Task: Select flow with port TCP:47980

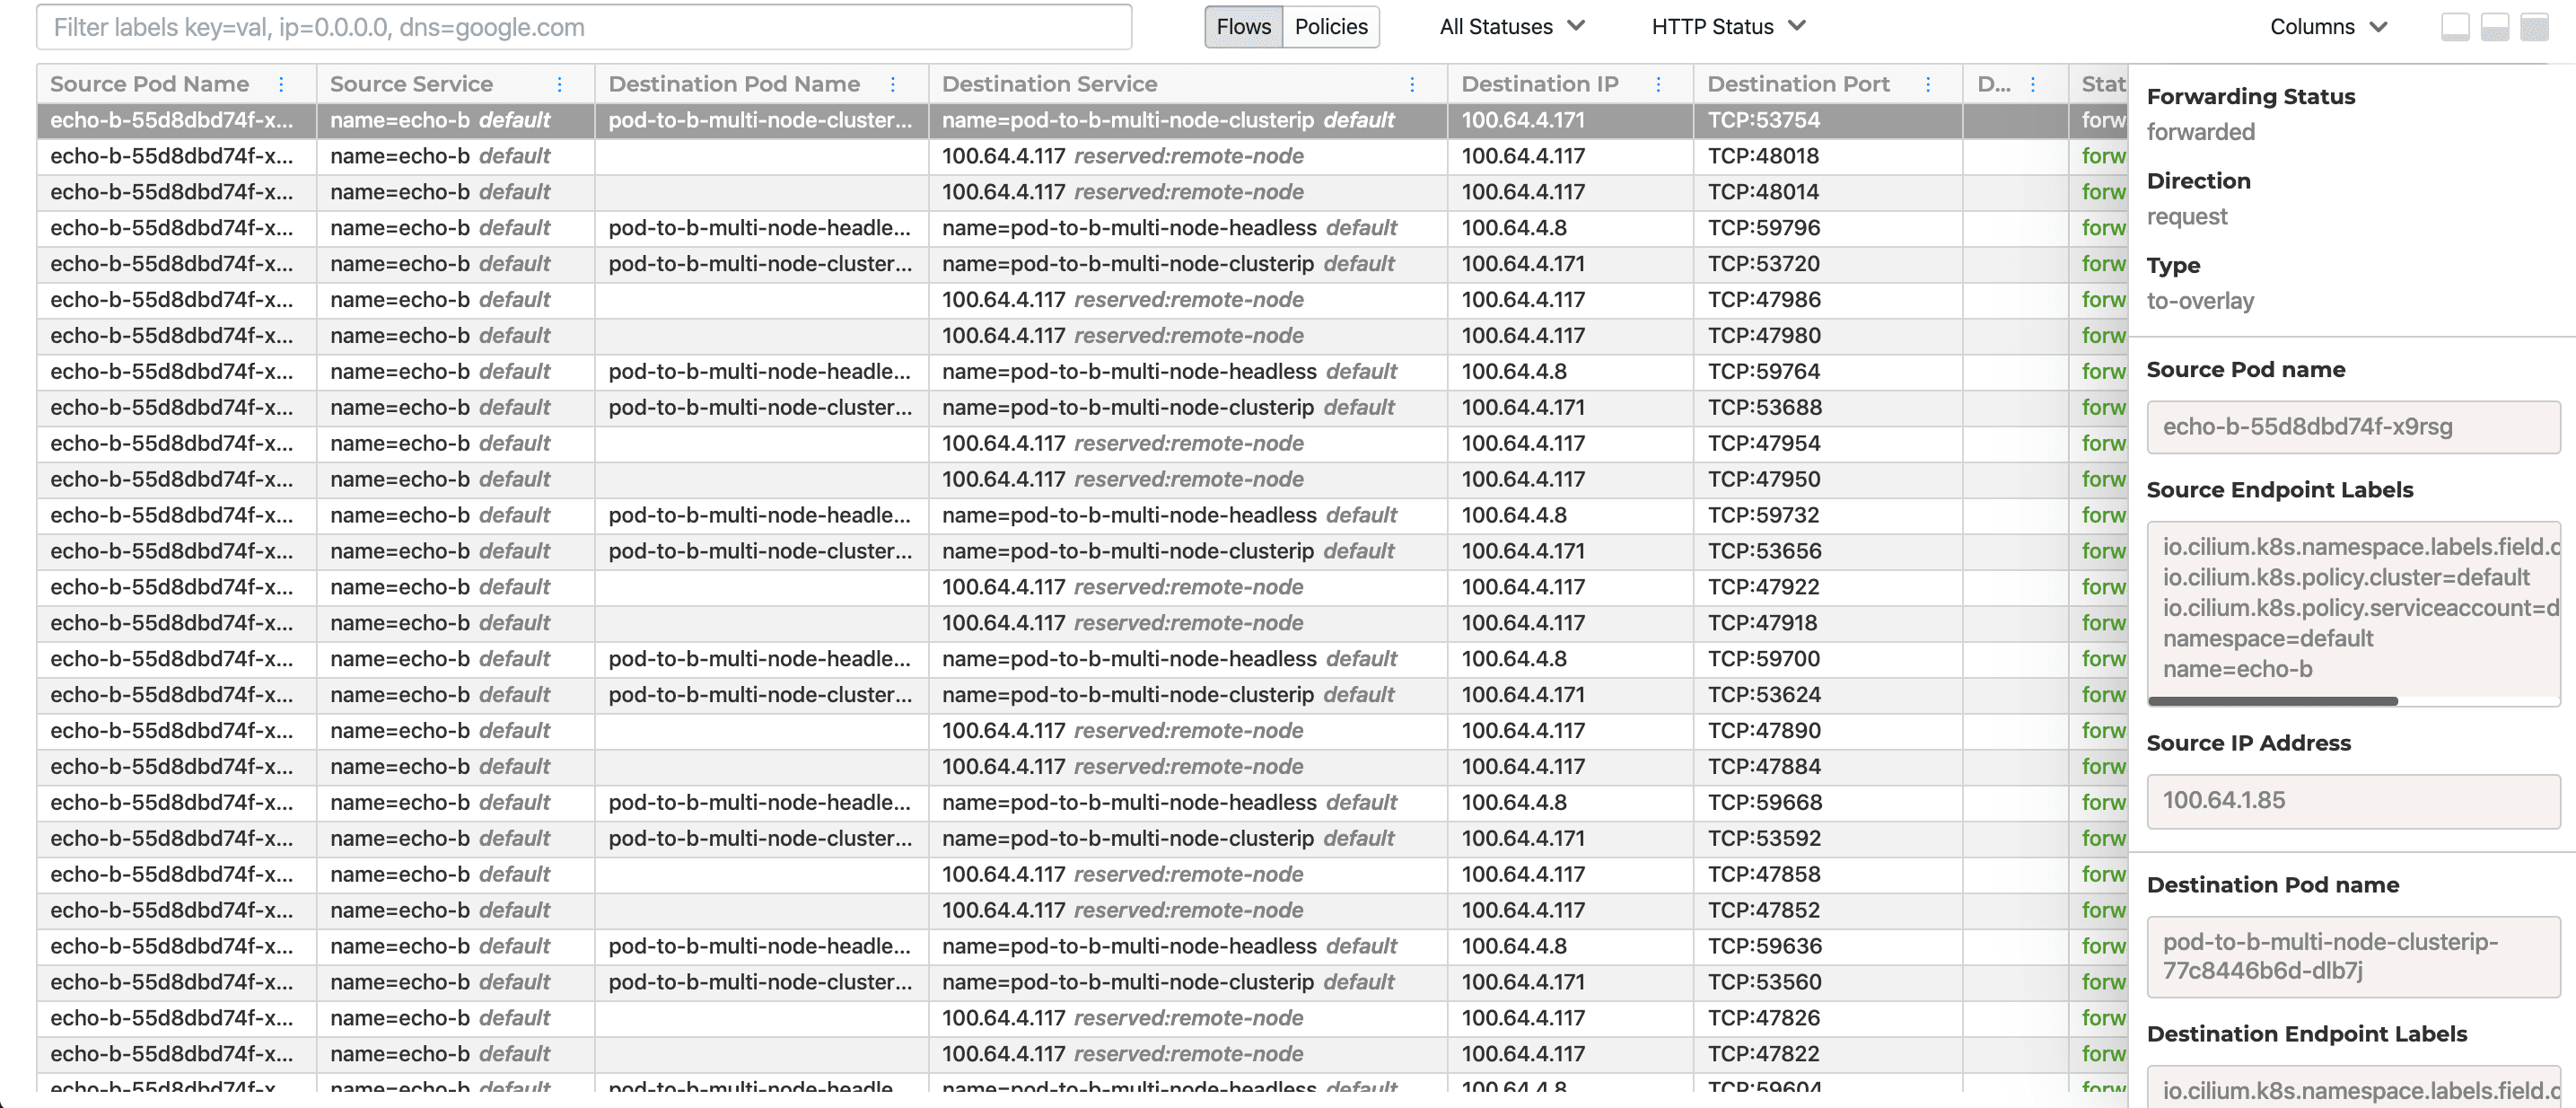Action: click(1082, 336)
